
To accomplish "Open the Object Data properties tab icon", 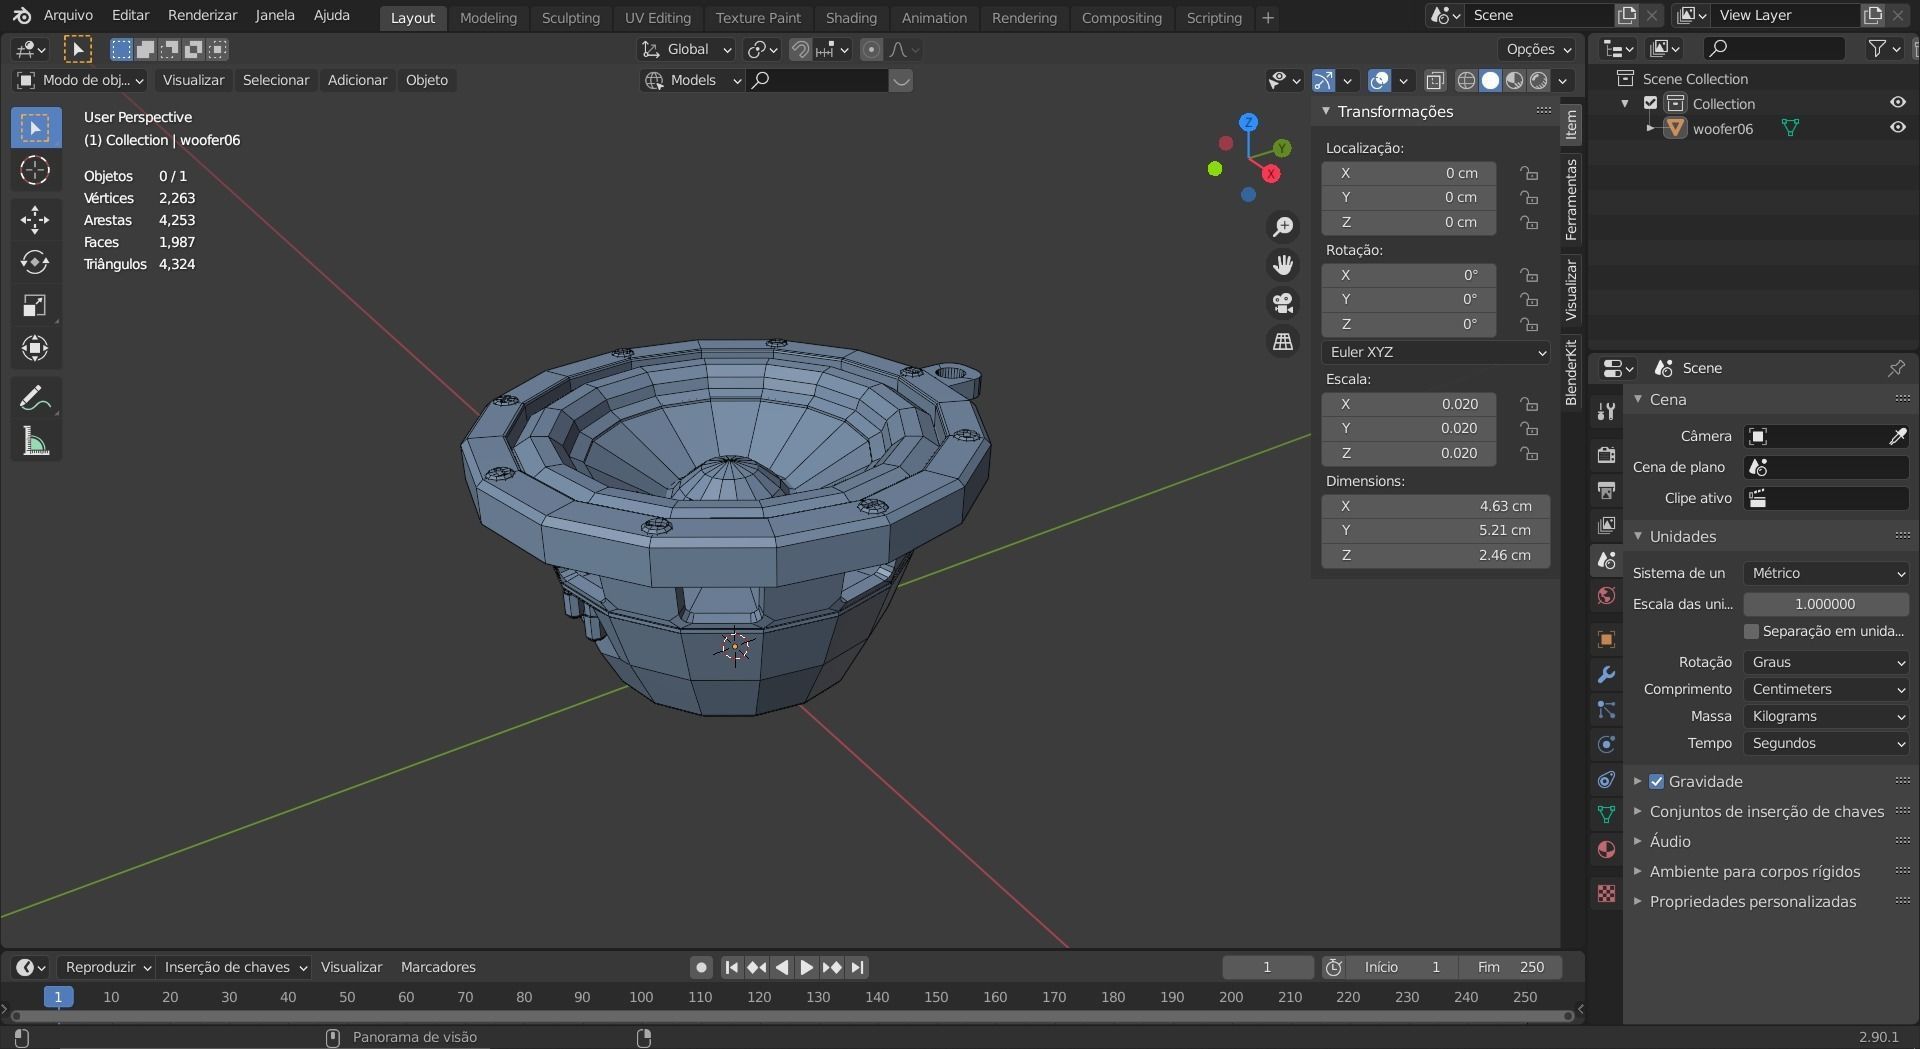I will pyautogui.click(x=1606, y=815).
